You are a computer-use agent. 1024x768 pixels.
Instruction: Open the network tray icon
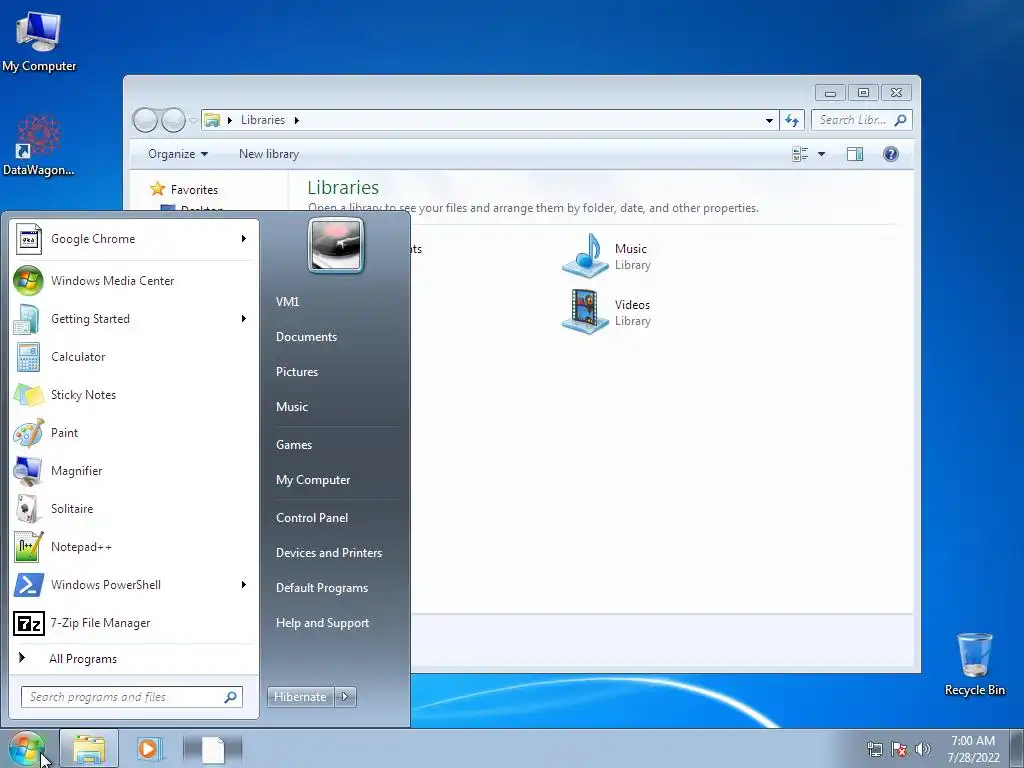874,749
